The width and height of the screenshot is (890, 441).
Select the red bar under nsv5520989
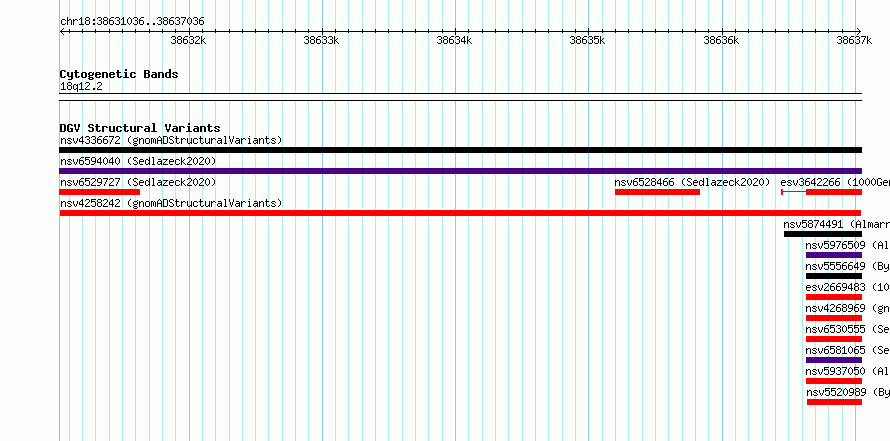[834, 402]
